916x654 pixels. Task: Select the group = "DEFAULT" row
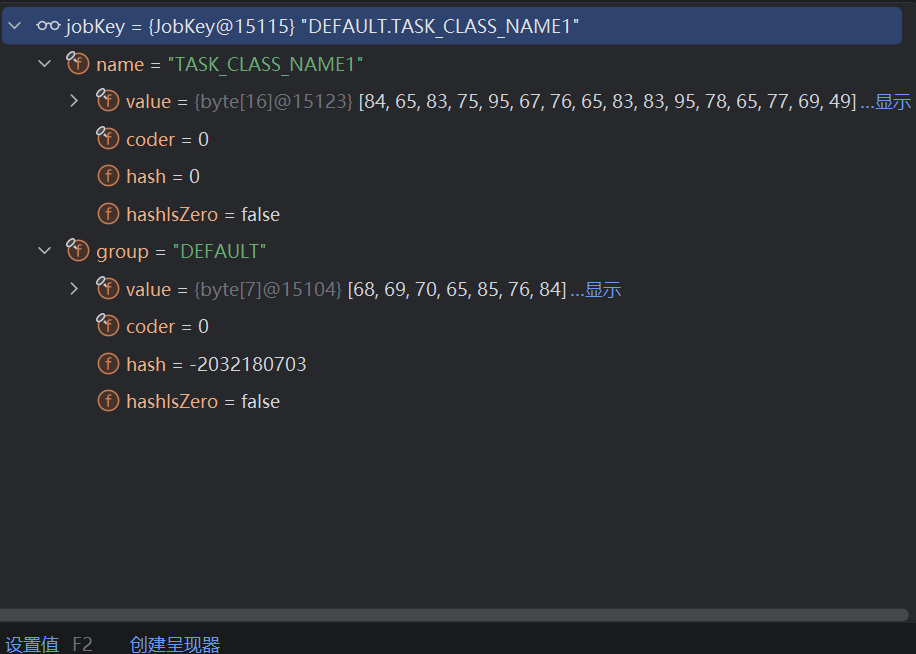point(452,251)
